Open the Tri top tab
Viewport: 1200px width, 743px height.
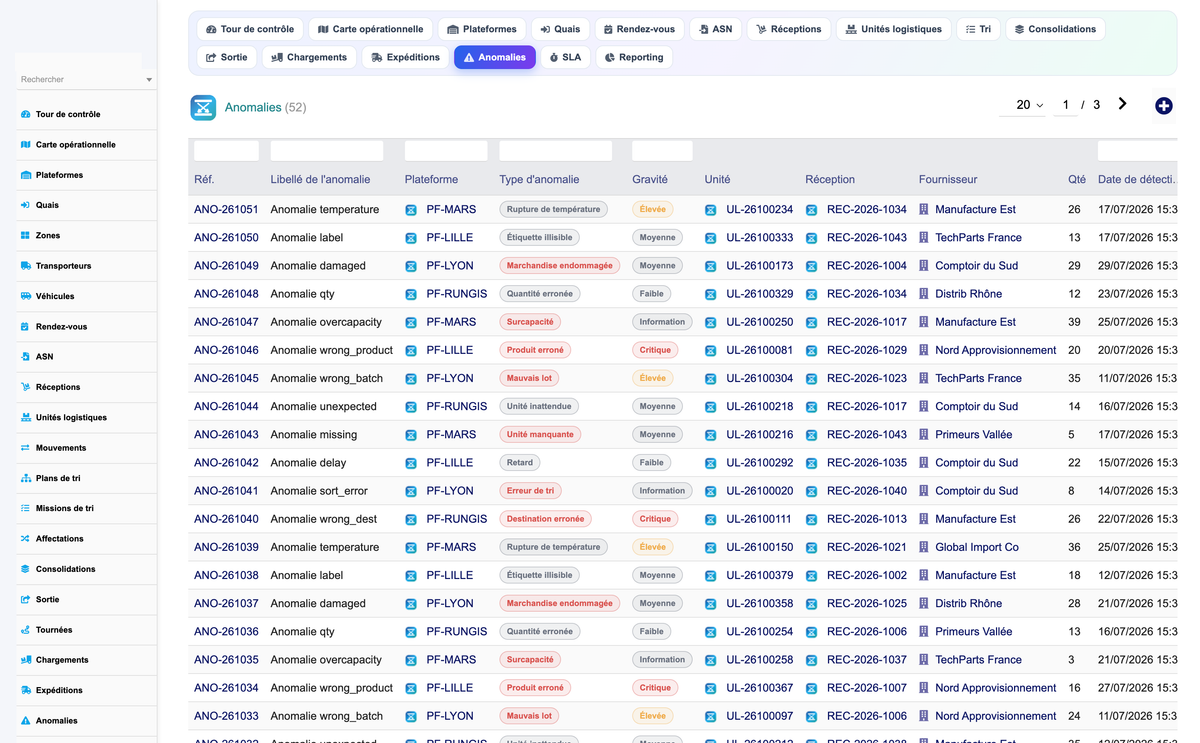pyautogui.click(x=978, y=29)
